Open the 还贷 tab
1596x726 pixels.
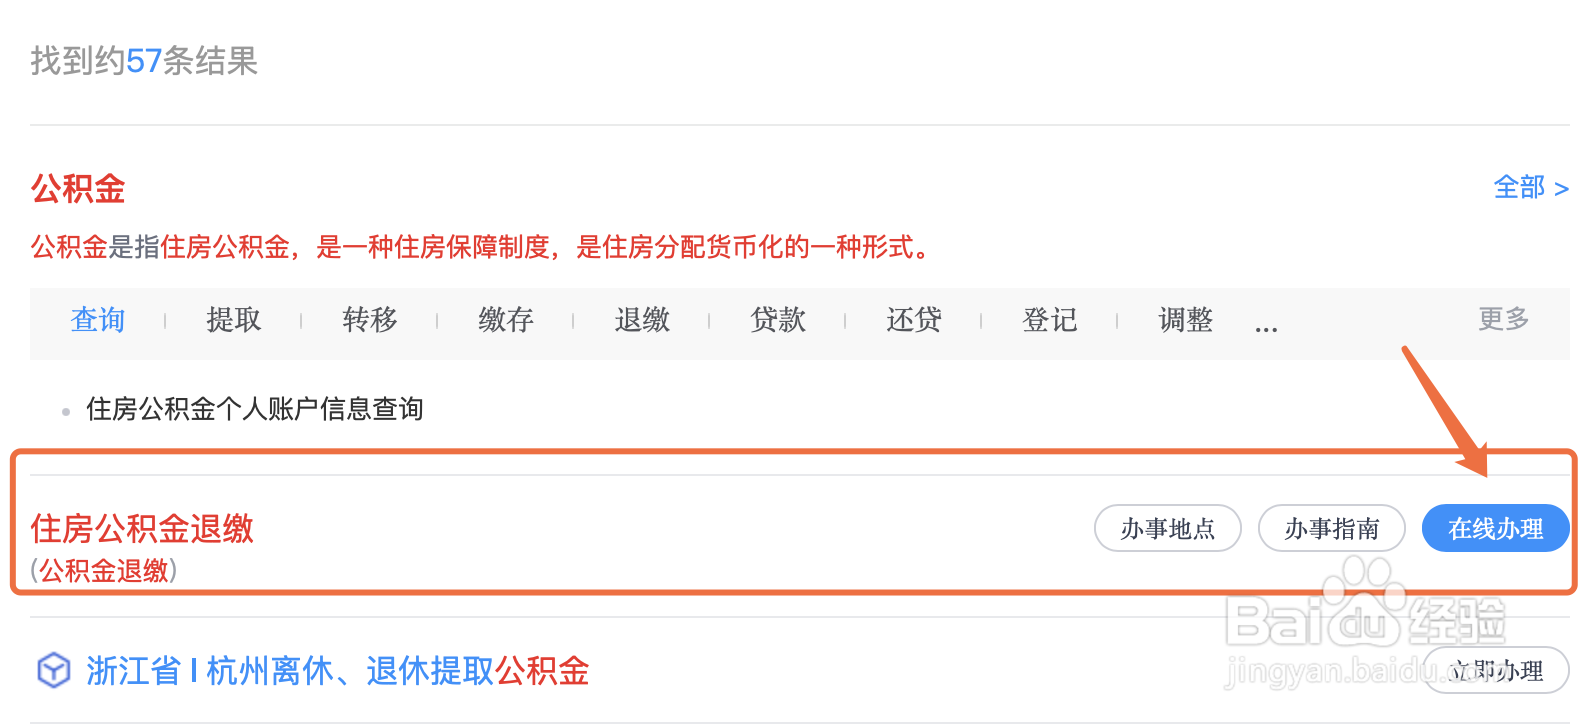914,320
